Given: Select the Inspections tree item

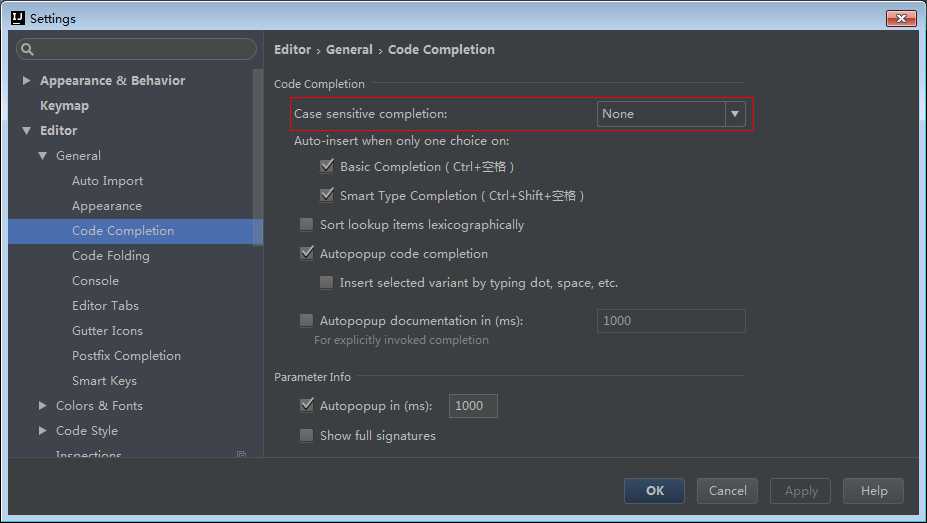Looking at the screenshot, I should point(89,454).
